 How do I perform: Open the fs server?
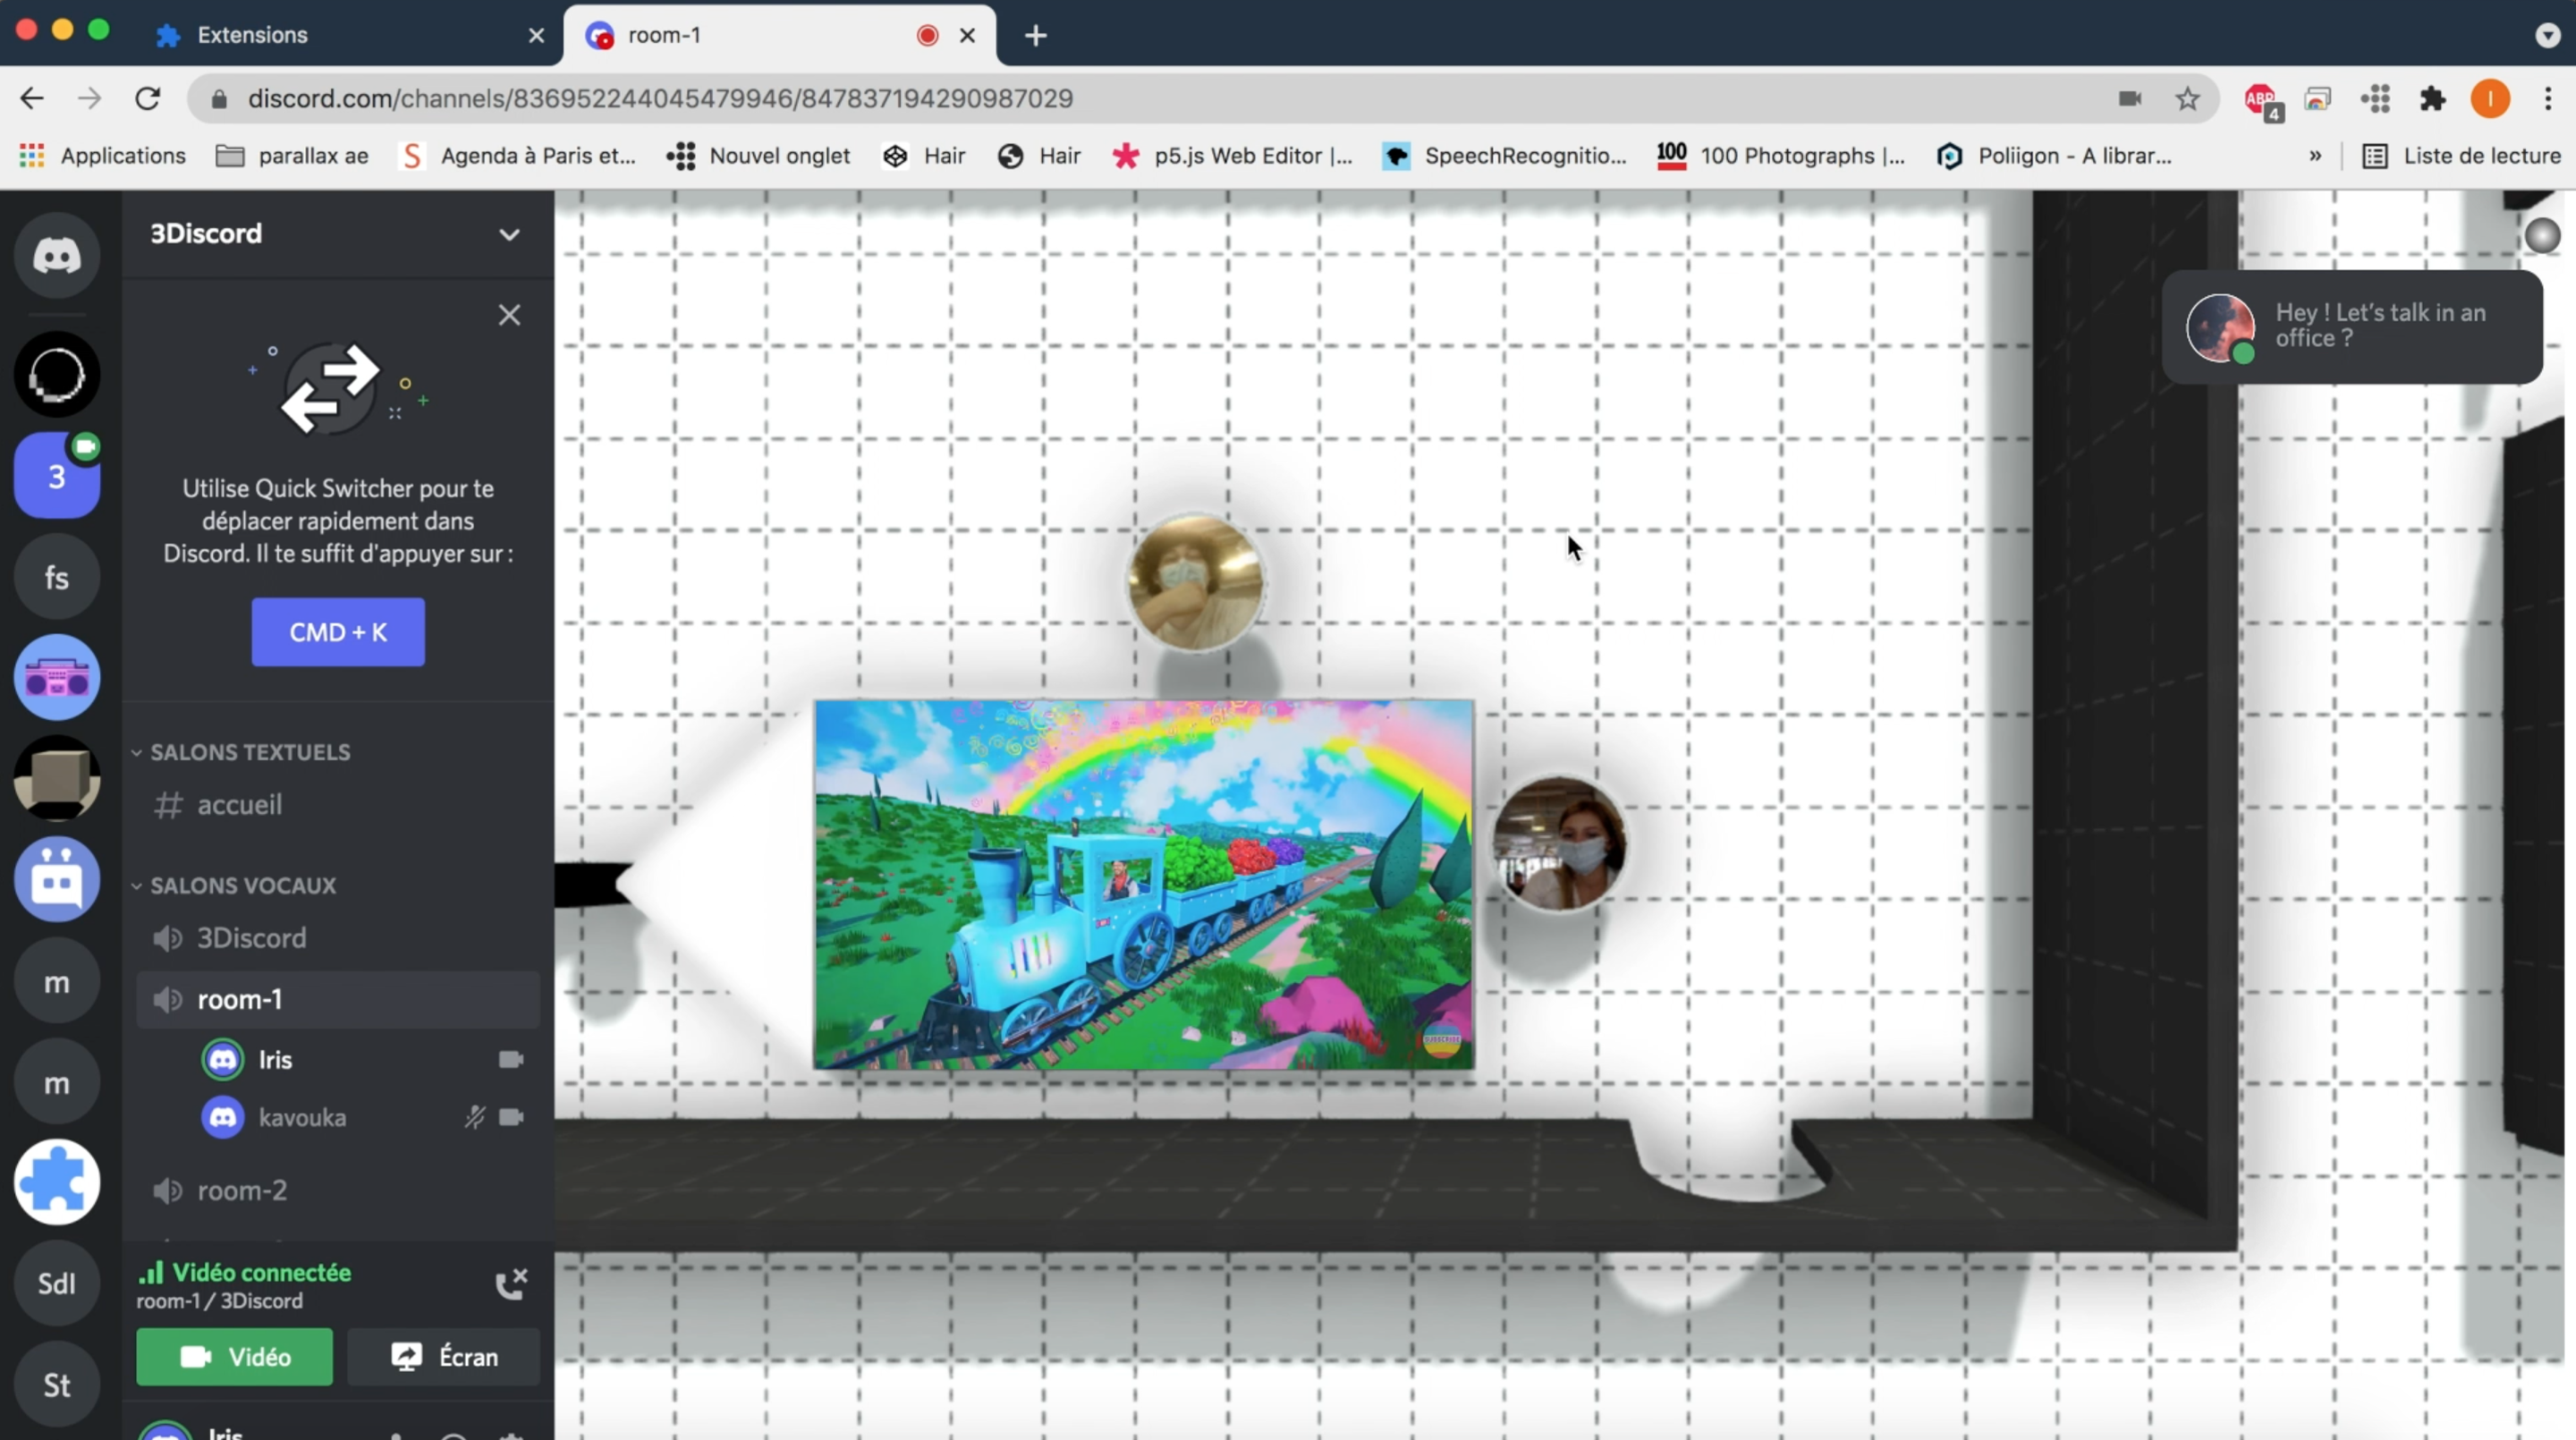coord(57,577)
